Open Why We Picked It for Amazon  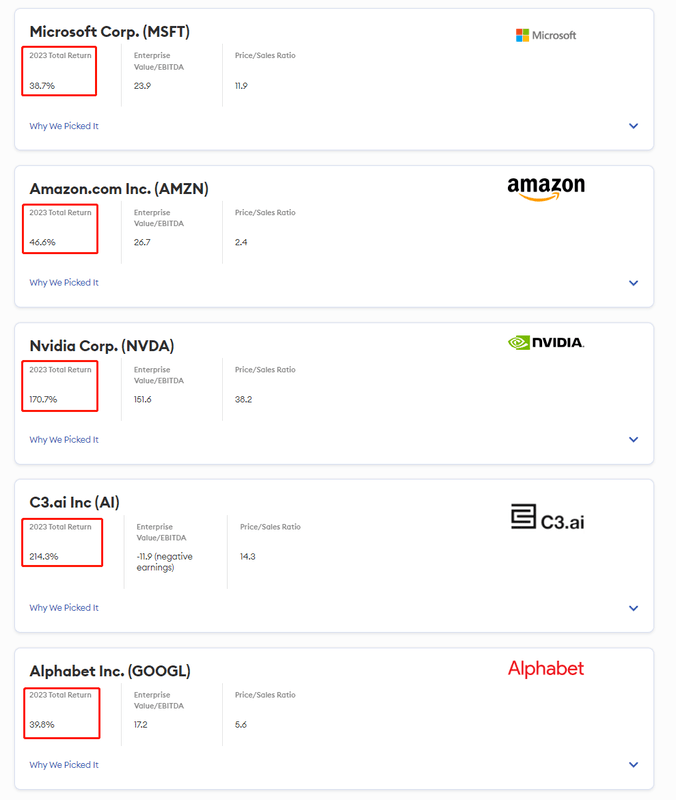coord(64,283)
